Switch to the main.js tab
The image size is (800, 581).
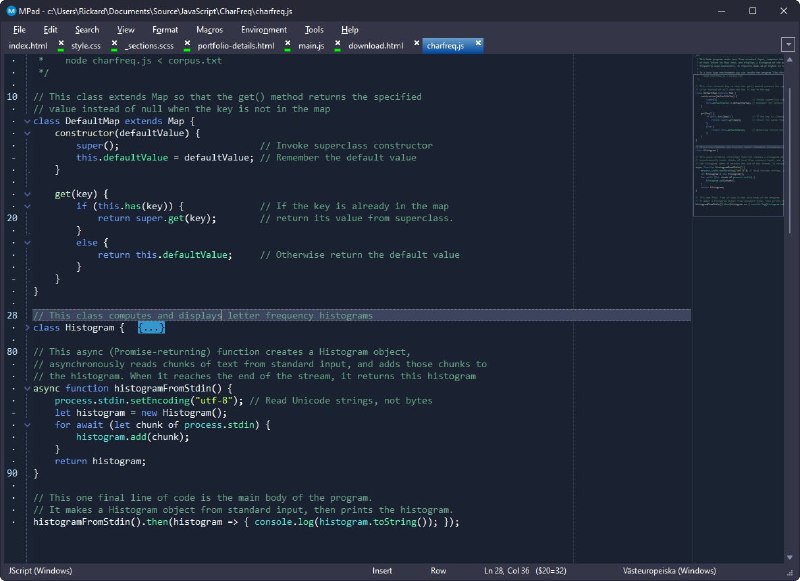pos(311,46)
